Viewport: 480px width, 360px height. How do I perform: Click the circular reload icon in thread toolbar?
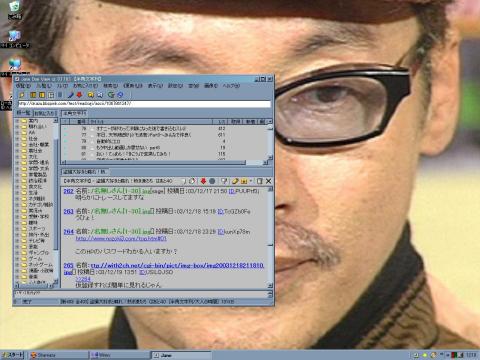tap(192, 181)
